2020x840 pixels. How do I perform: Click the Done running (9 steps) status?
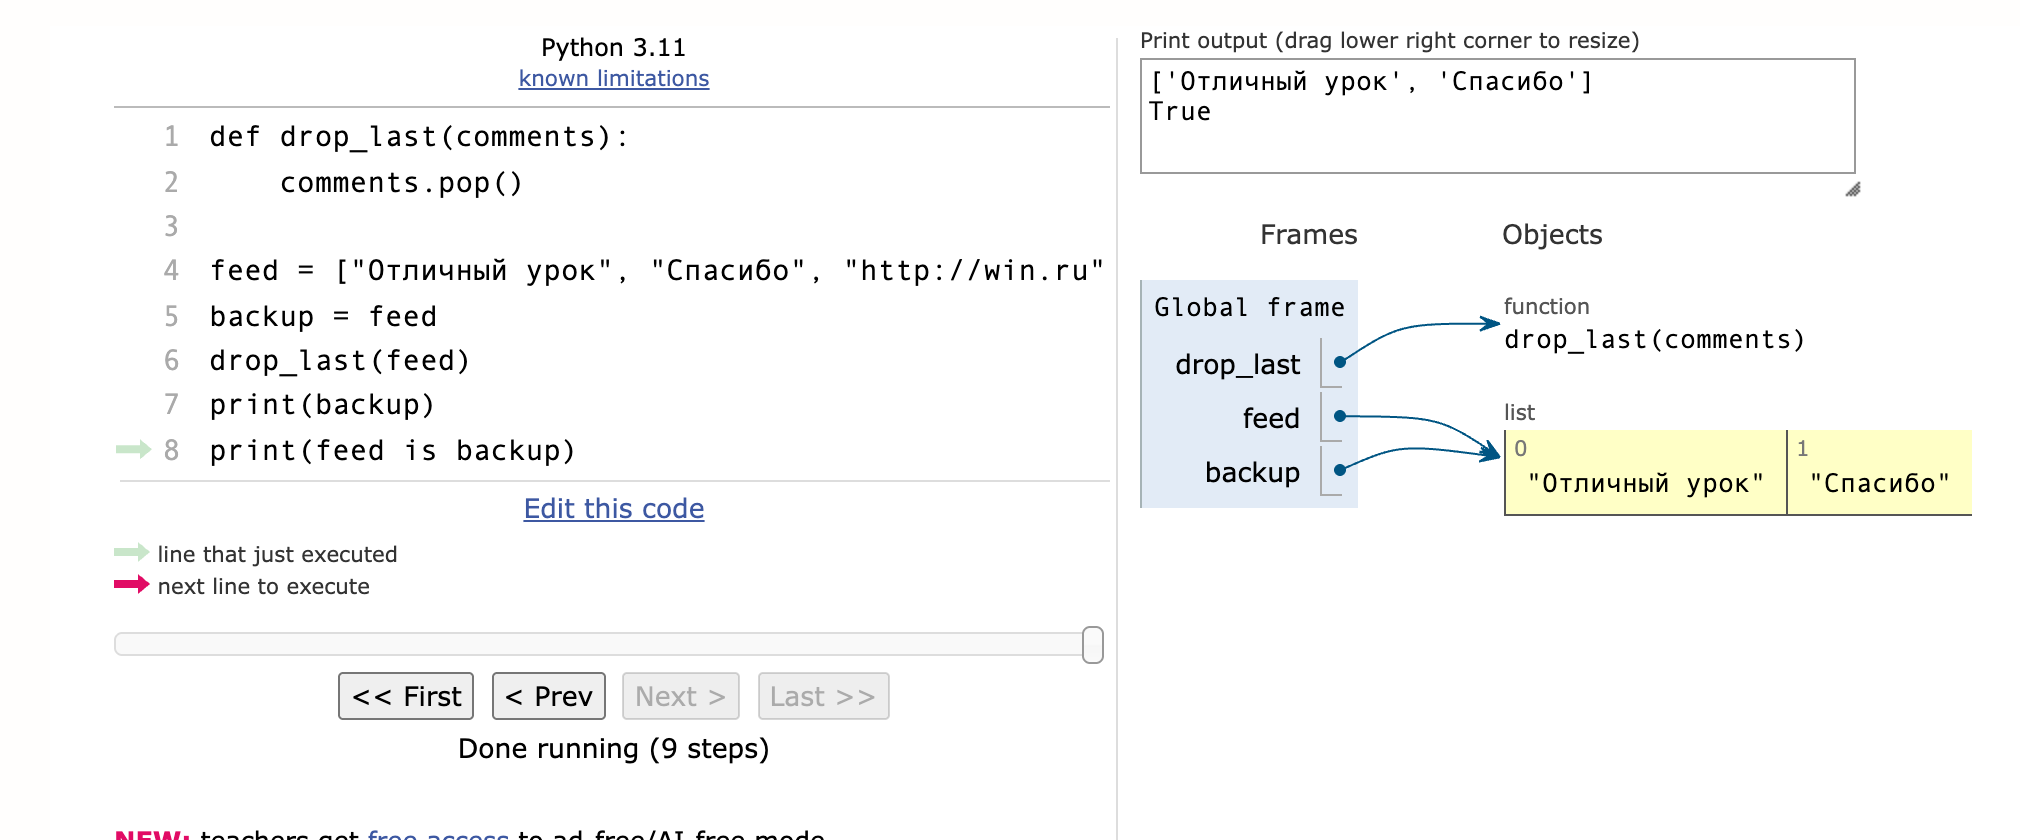613,748
